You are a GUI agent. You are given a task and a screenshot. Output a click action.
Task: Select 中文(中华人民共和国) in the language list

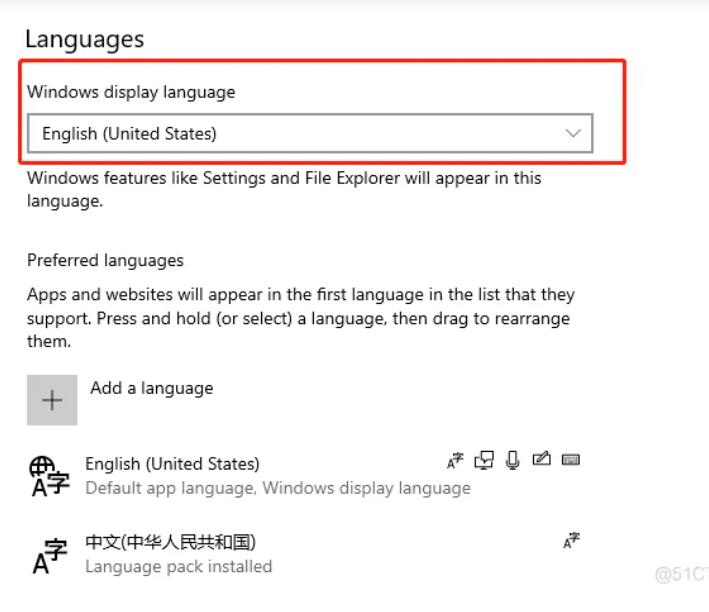click(x=170, y=543)
